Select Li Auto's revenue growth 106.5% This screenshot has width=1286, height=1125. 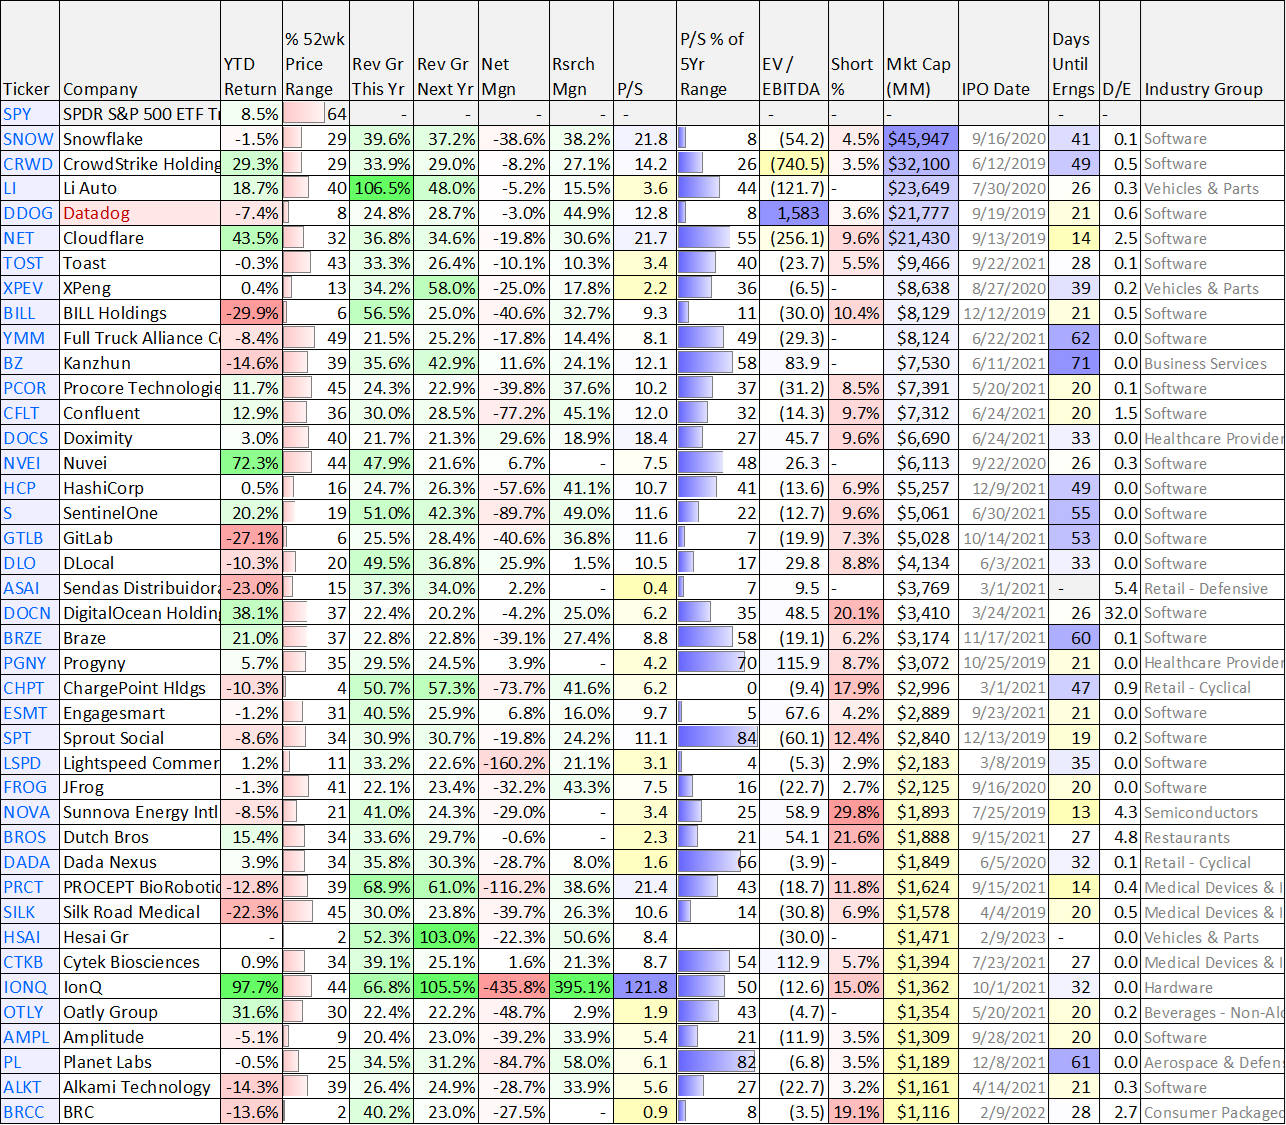tap(381, 188)
